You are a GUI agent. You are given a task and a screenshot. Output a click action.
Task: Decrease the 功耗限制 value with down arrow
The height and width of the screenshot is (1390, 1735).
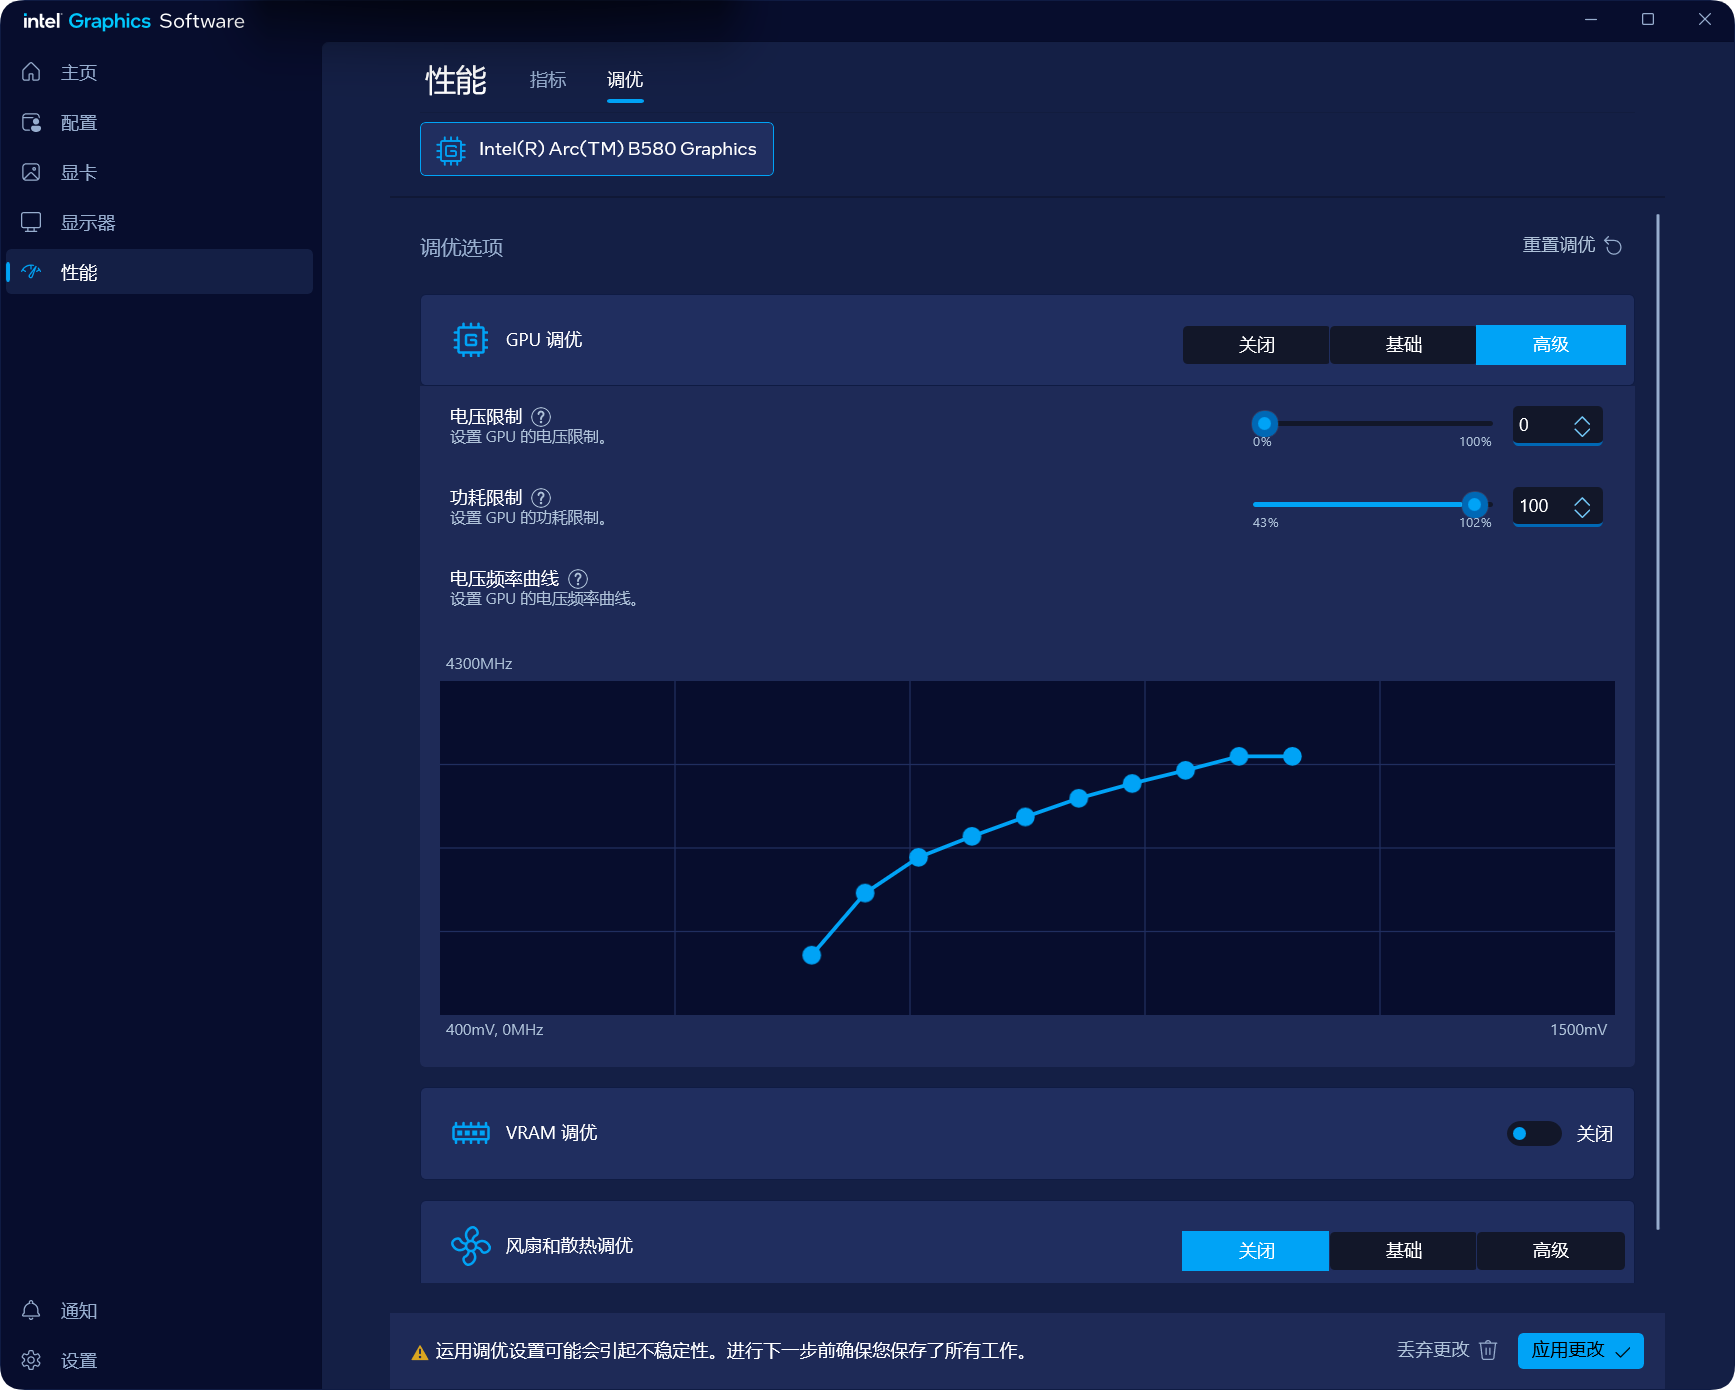[x=1582, y=513]
